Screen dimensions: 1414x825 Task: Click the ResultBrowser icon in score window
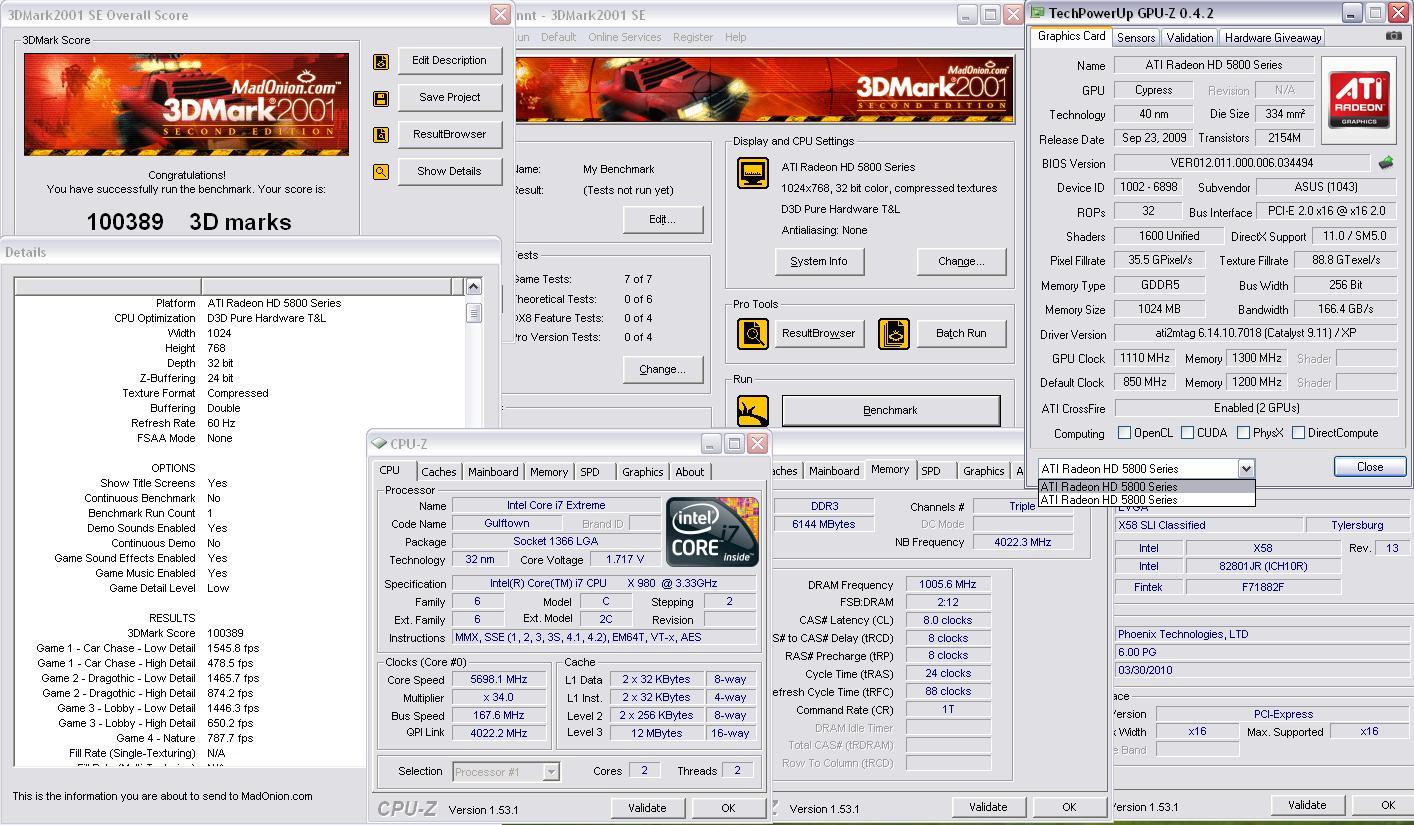point(380,134)
